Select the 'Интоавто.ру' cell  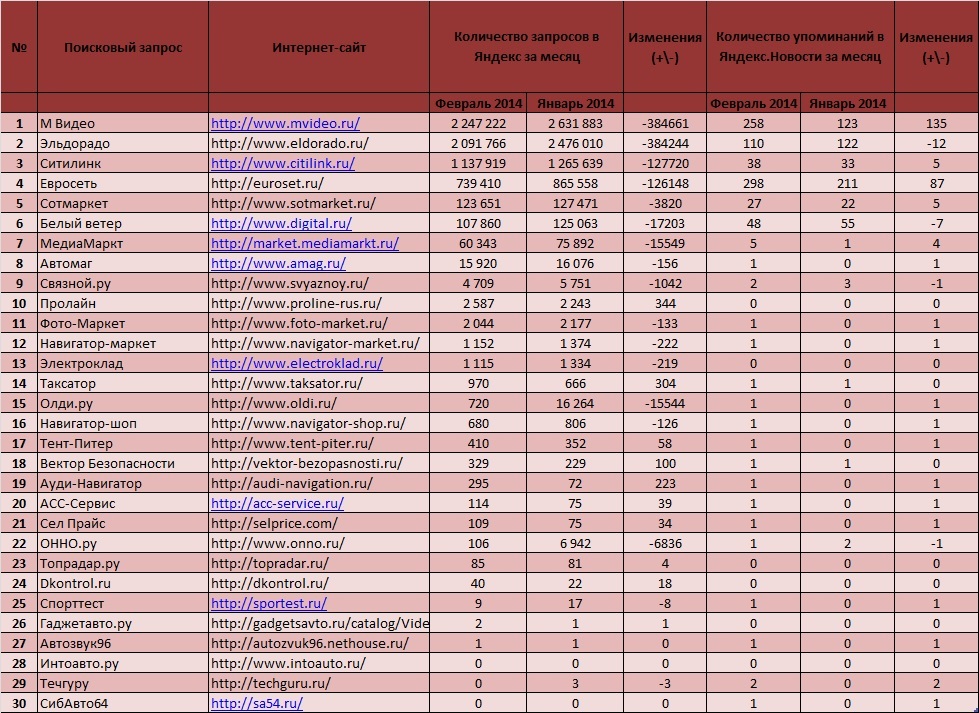pos(123,662)
